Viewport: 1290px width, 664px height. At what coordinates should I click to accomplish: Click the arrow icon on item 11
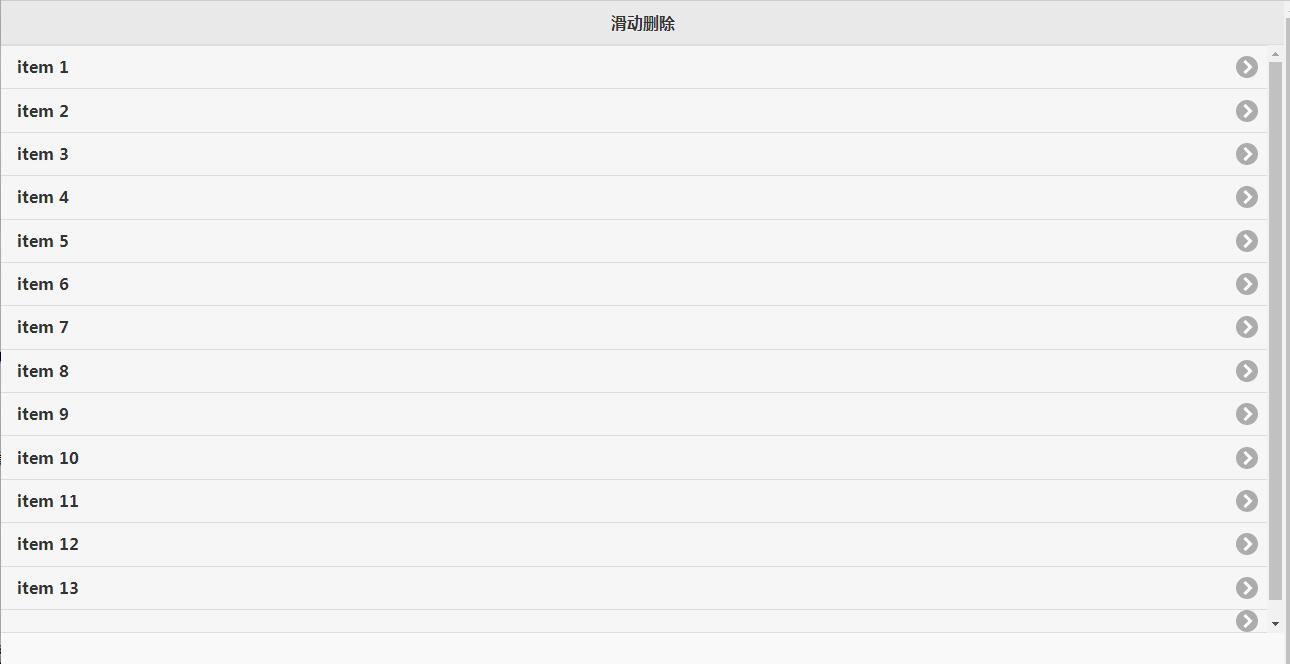(x=1246, y=501)
